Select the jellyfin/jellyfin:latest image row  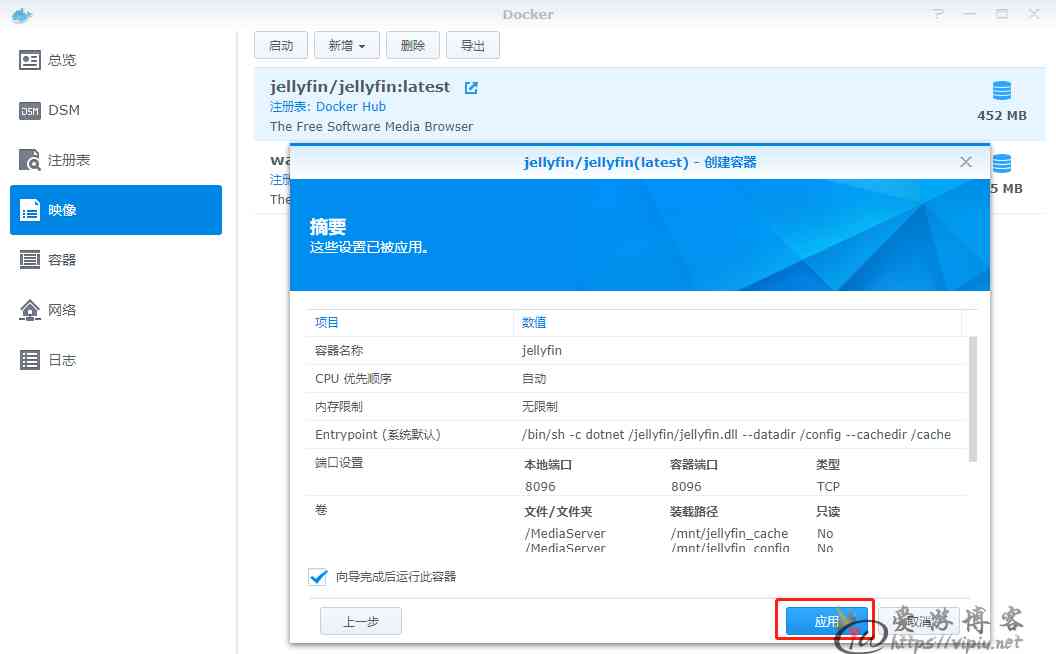(649, 104)
